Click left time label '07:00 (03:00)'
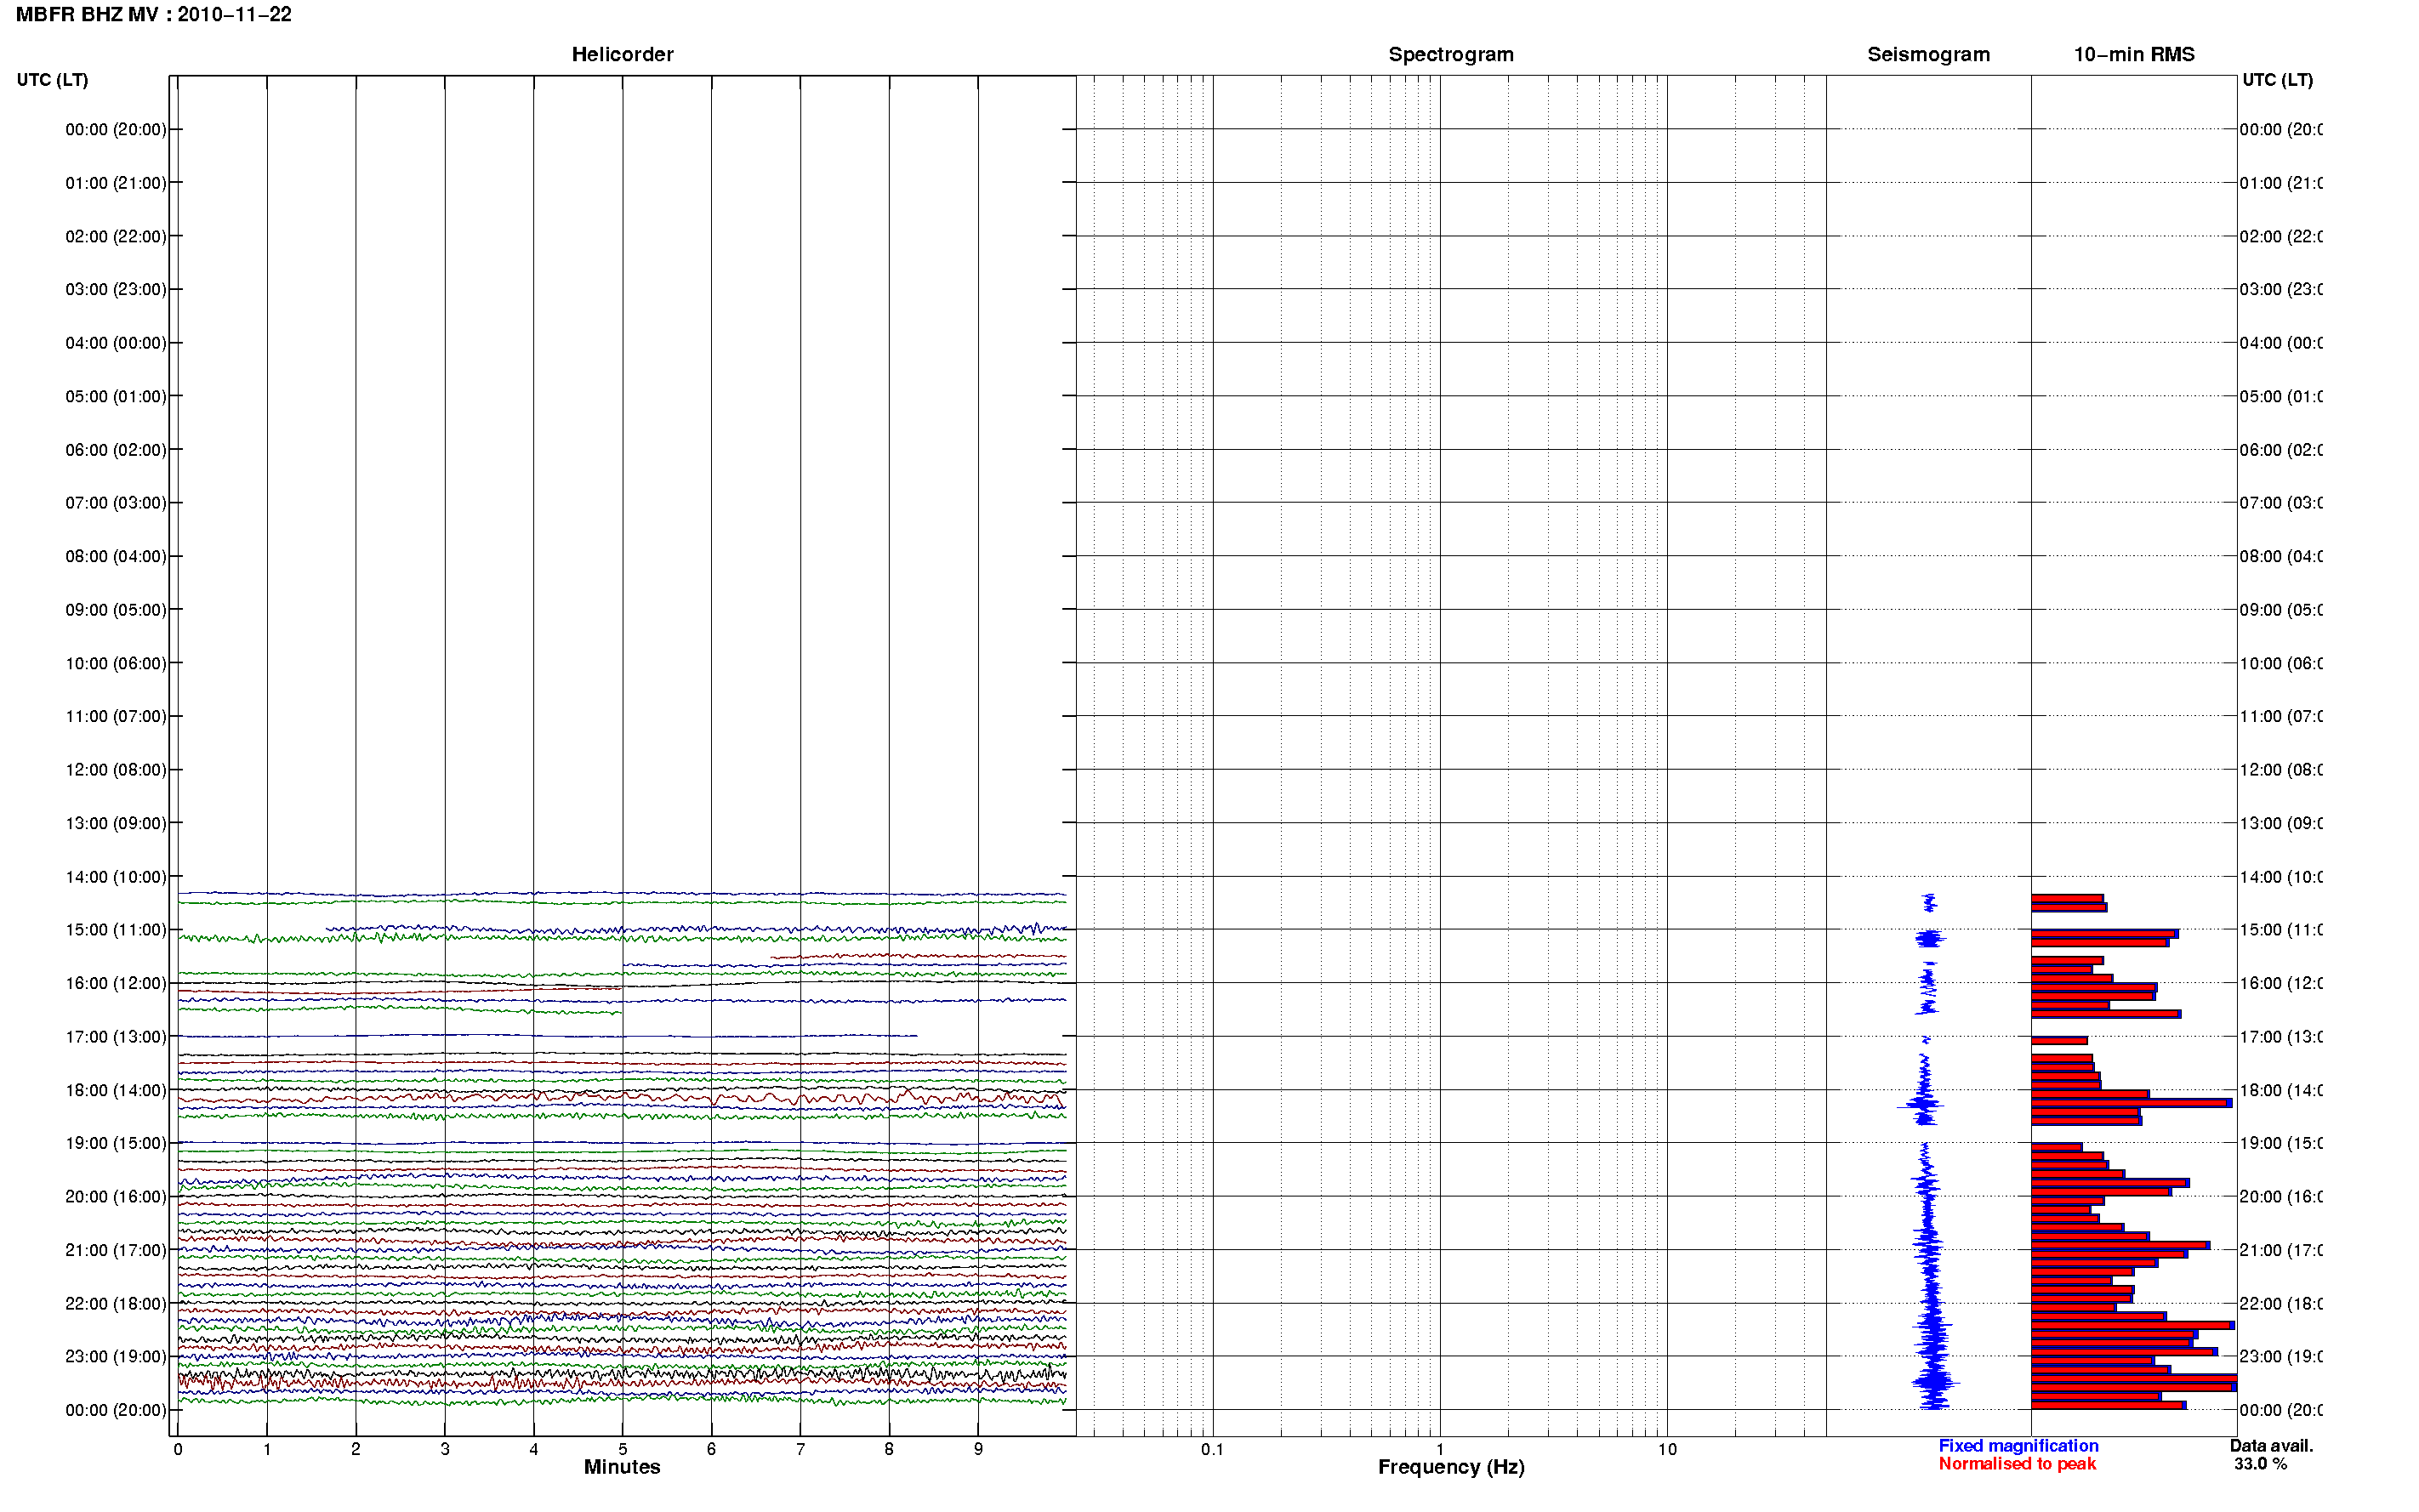The width and height of the screenshot is (2419, 1512). (116, 503)
